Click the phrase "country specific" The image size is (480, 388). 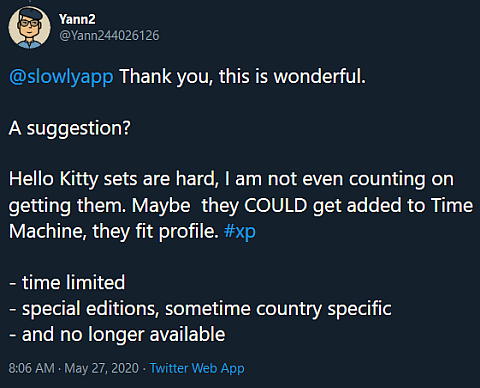pyautogui.click(x=324, y=309)
